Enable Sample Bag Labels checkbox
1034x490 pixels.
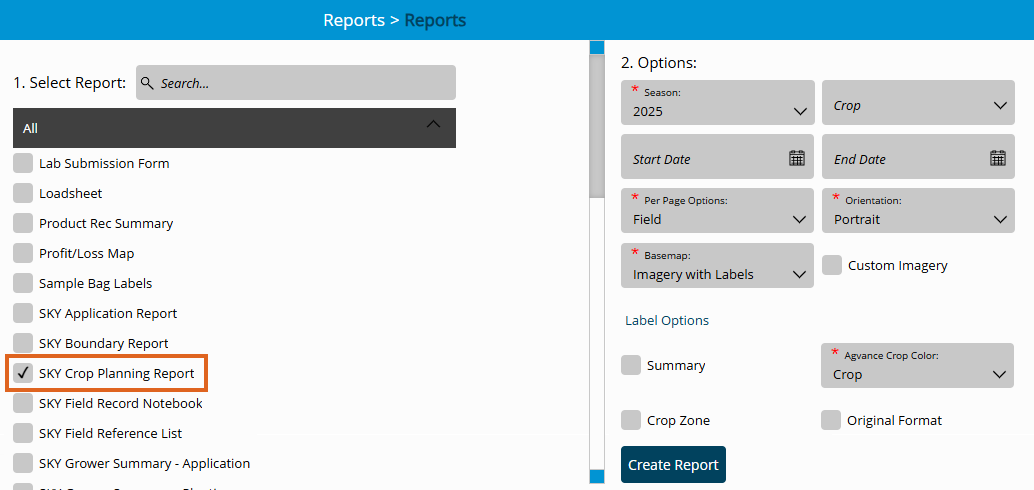click(23, 283)
